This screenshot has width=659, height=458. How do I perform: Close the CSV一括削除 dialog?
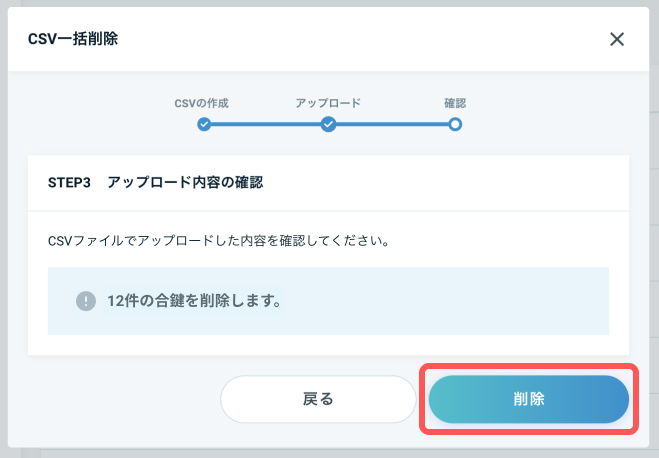[x=617, y=39]
